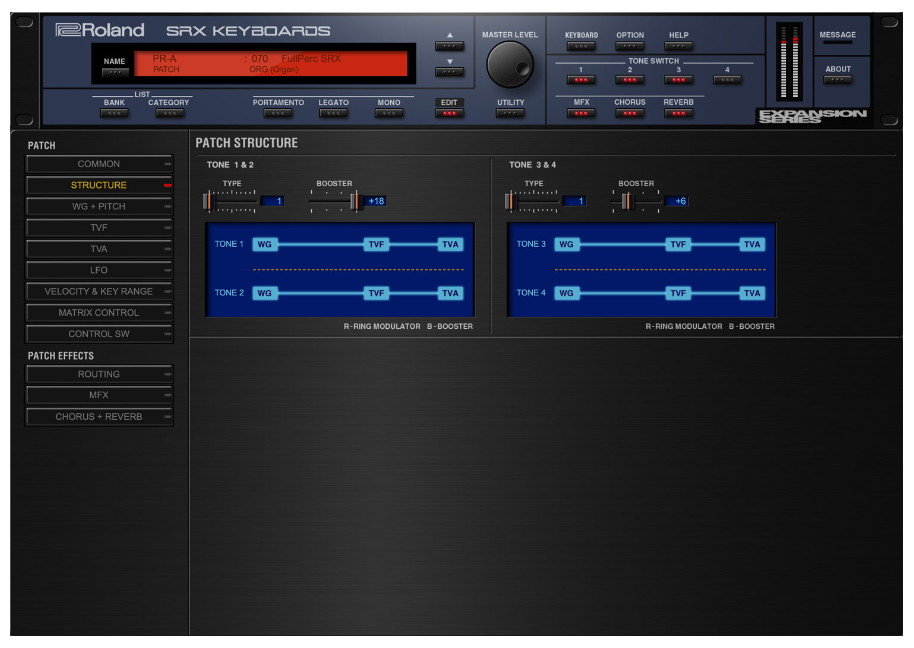914x648 pixels.
Task: Open the BANK list
Action: point(114,113)
